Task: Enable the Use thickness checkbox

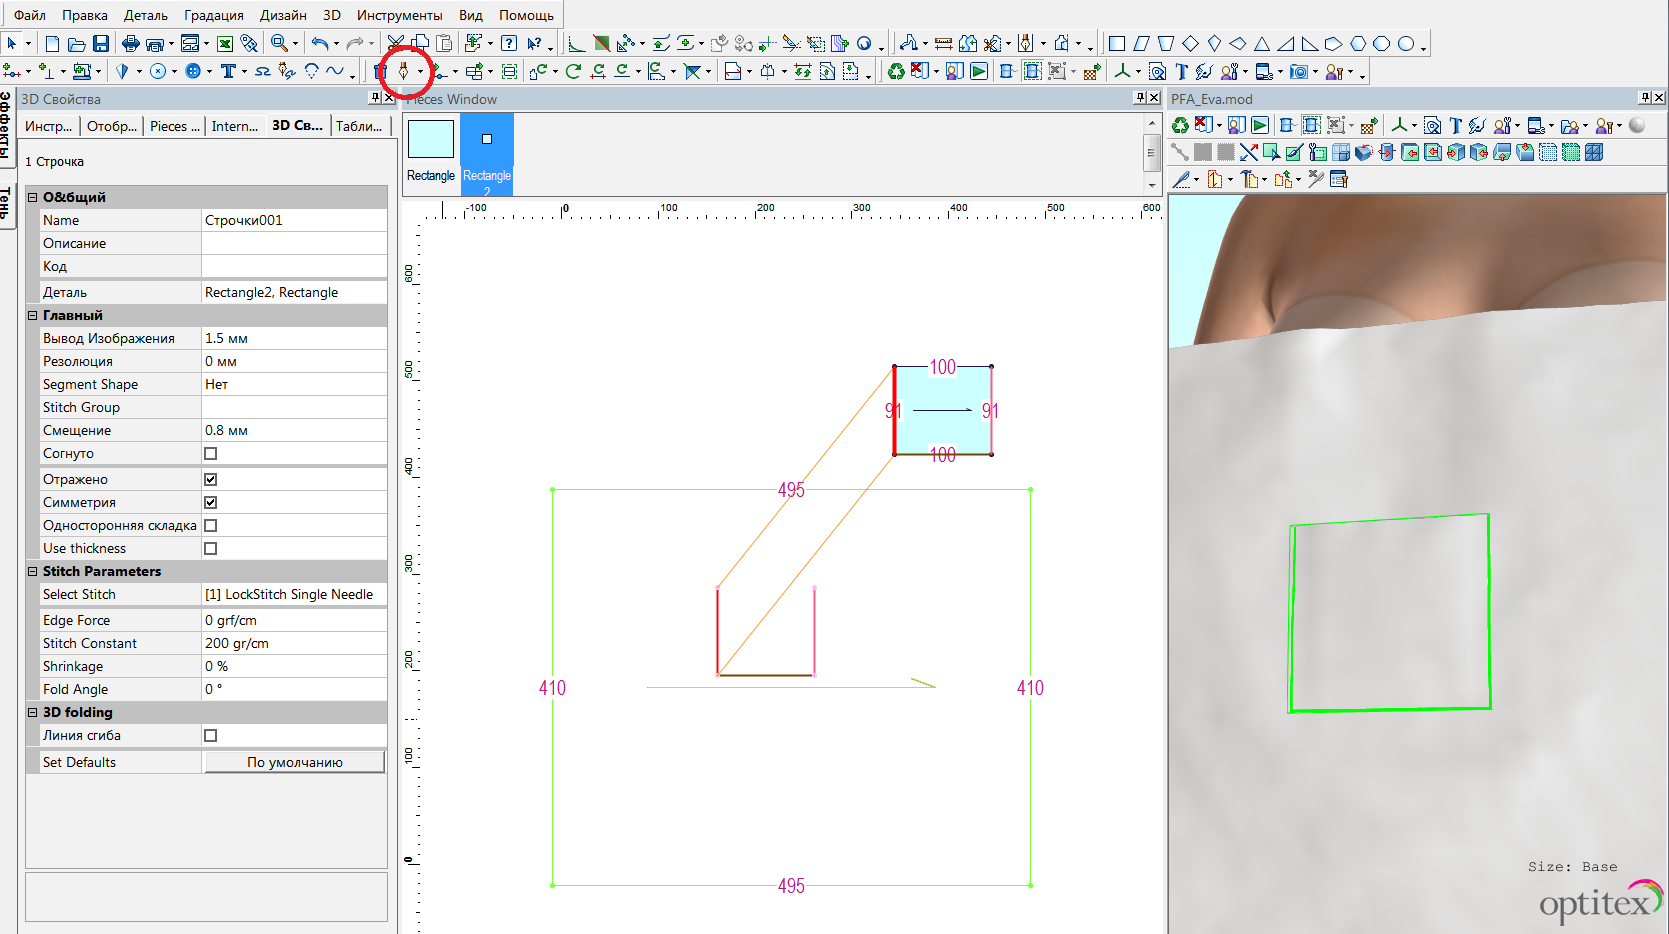Action: click(211, 549)
